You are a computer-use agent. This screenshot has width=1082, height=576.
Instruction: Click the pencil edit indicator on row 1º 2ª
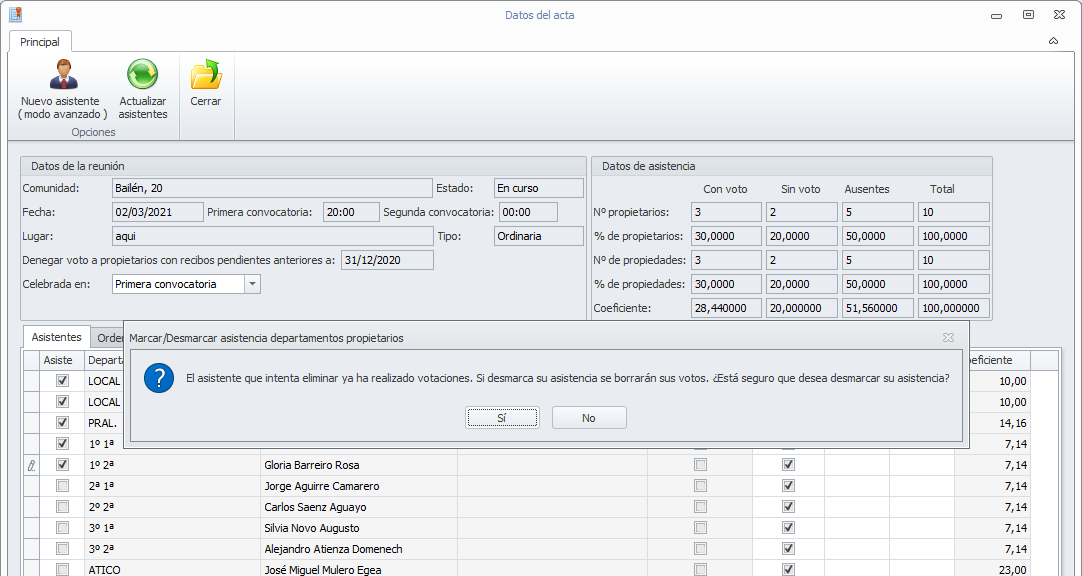point(31,465)
